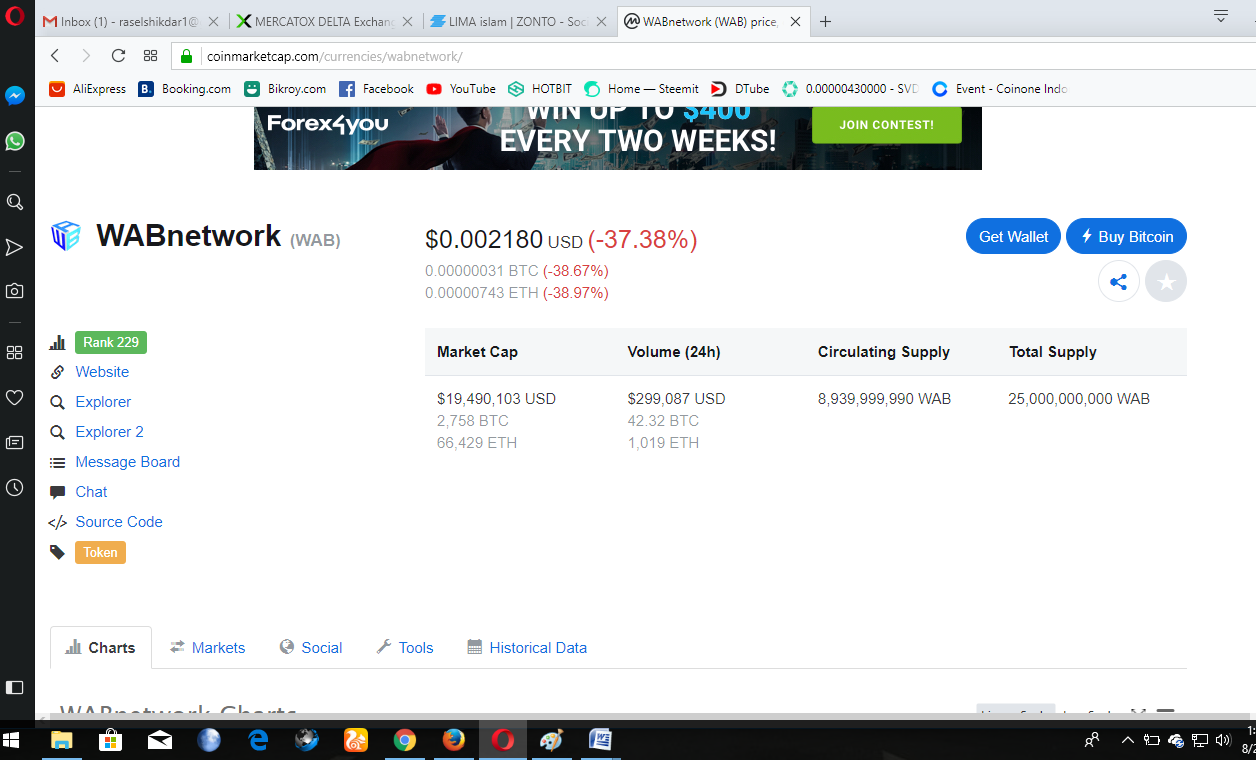Viewport: 1256px width, 770px height.
Task: Open the Windows Start menu
Action: [12, 741]
